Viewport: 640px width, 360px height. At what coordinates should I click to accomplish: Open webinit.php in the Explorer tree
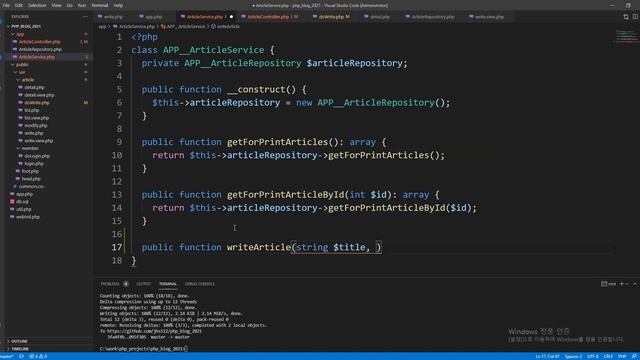[28, 217]
